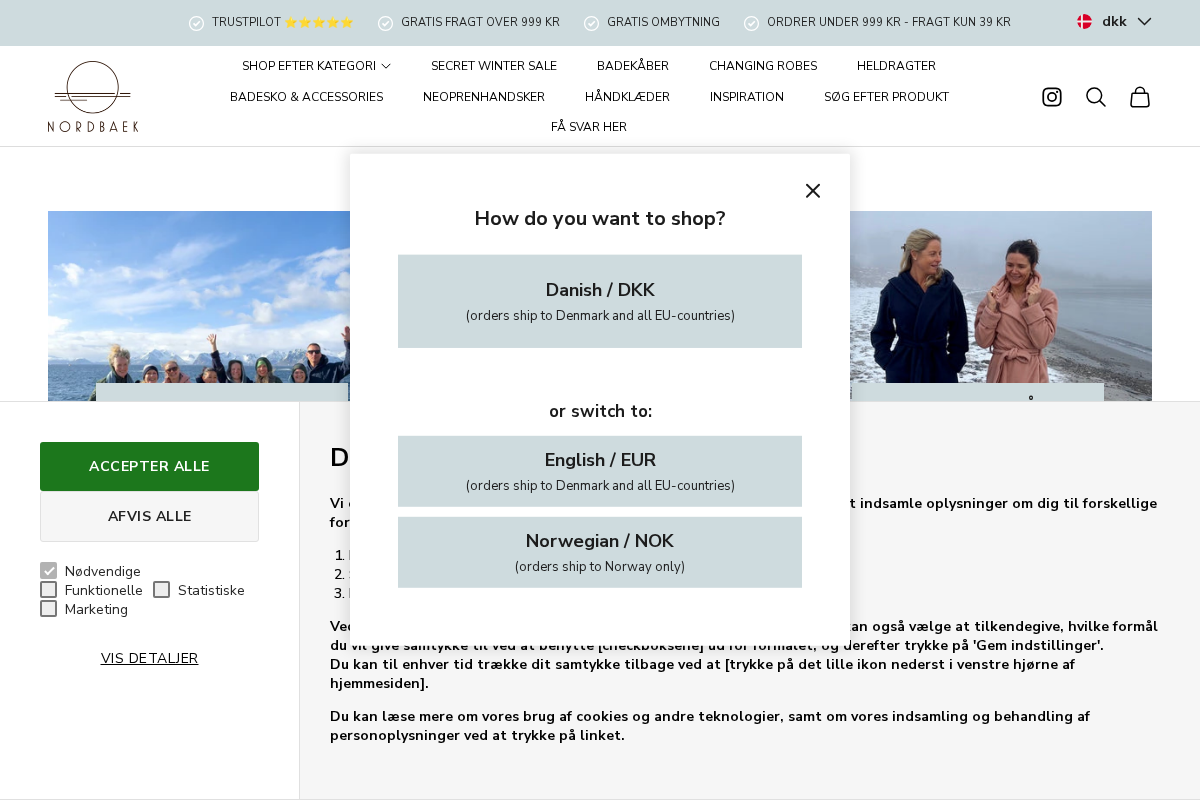Viewport: 1200px width, 800px height.
Task: Expand the SHOP EFTER KATEGORI menu
Action: click(316, 66)
